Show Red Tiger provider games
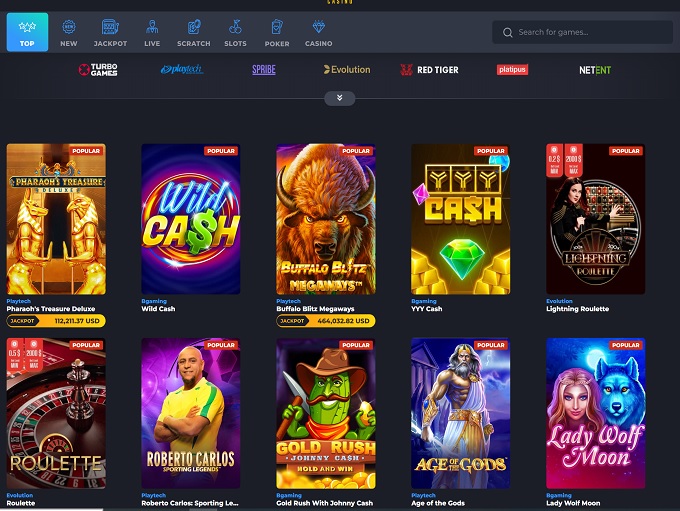 point(429,70)
